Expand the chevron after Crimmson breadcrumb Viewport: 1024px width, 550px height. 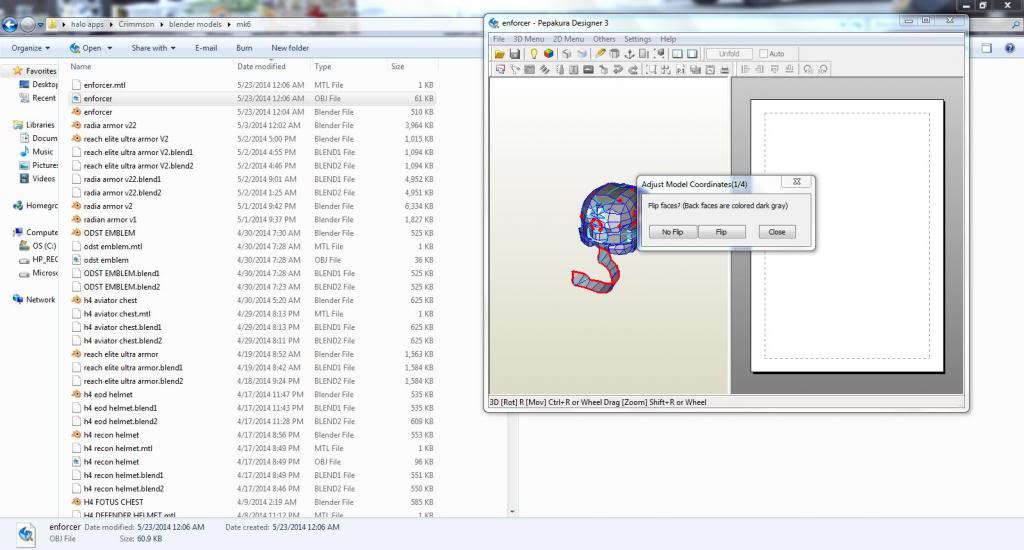162,24
